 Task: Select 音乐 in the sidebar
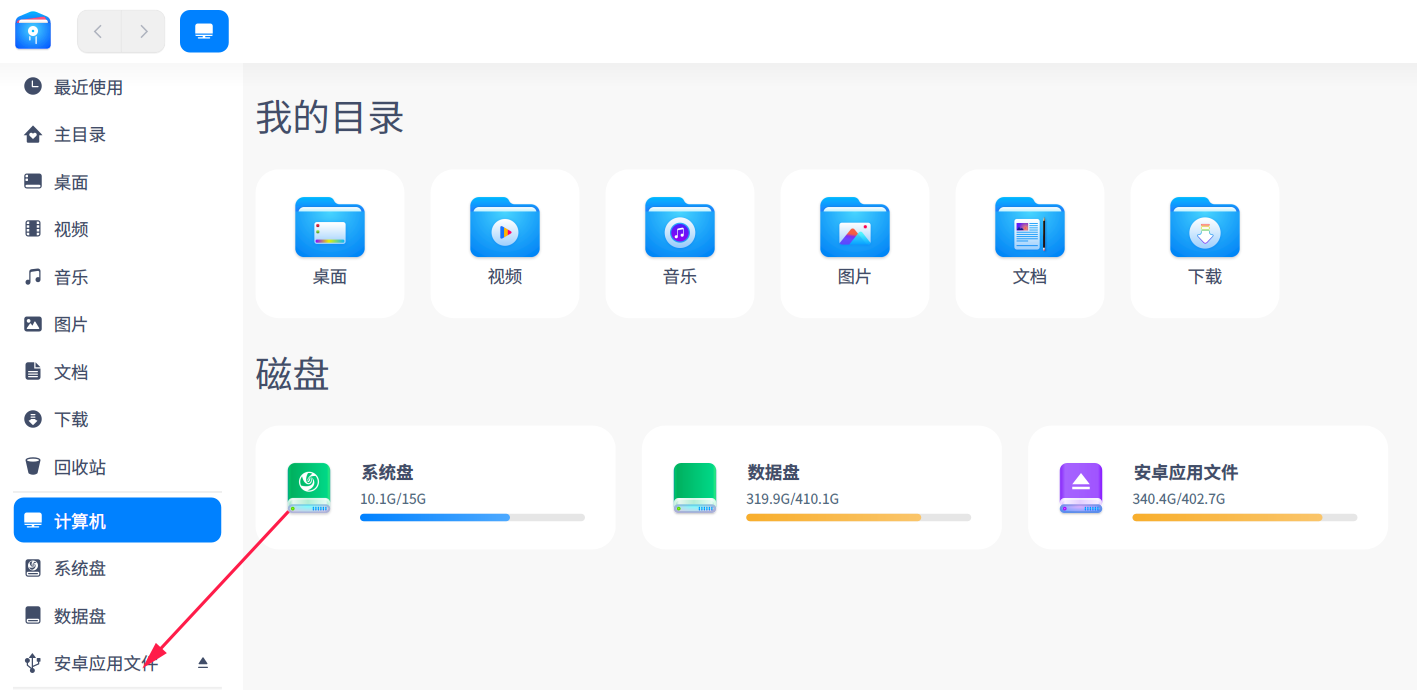pyautogui.click(x=118, y=277)
